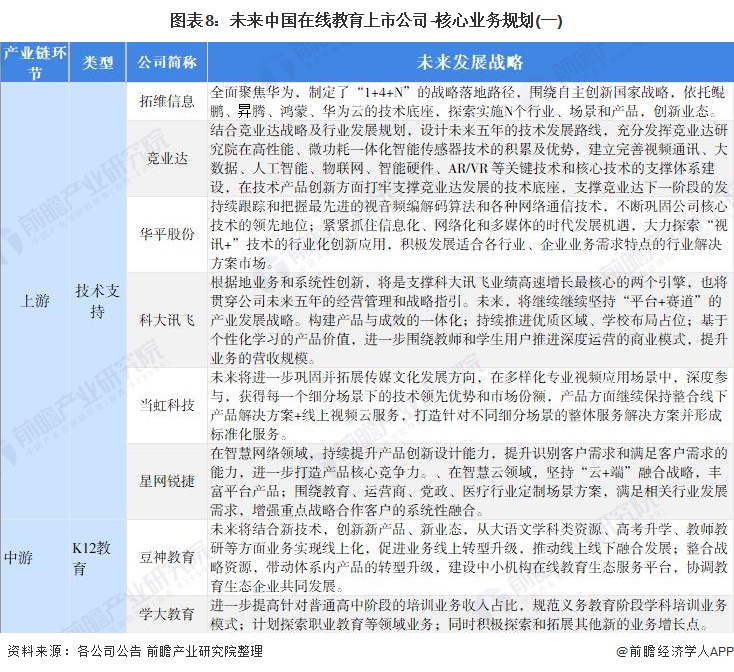This screenshot has width=734, height=672.
Task: Select the '产业链环节' column header
Action: 35,62
